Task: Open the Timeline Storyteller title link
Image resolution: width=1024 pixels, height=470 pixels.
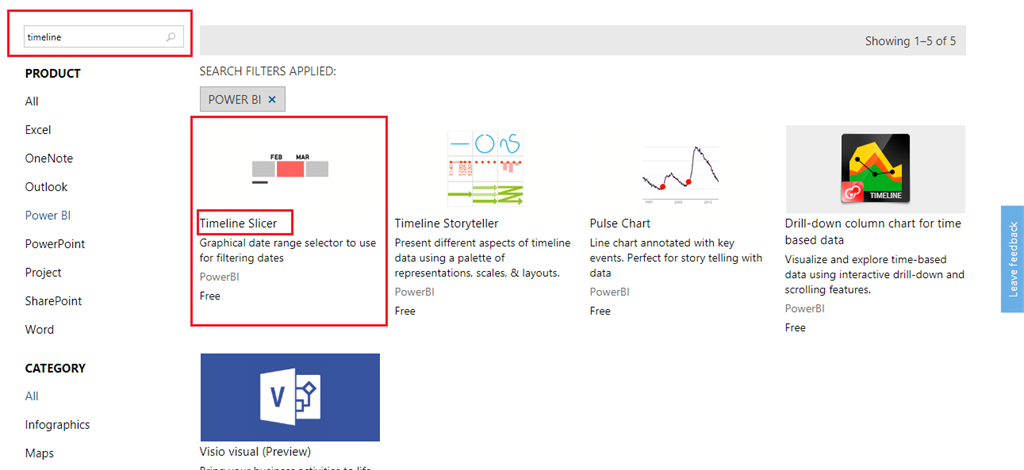Action: click(446, 223)
